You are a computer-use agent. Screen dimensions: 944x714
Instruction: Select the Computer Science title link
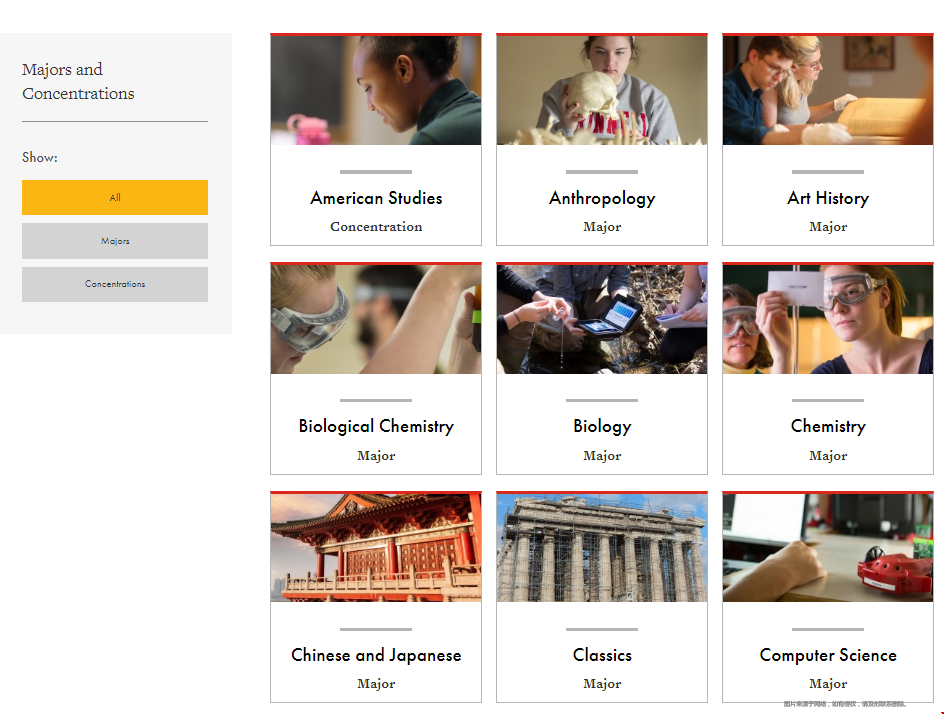(828, 656)
